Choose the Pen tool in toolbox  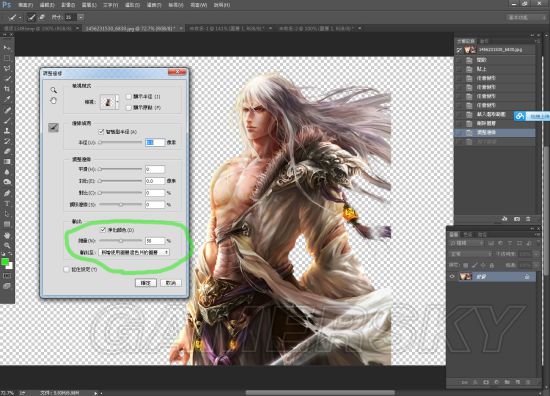pos(7,193)
